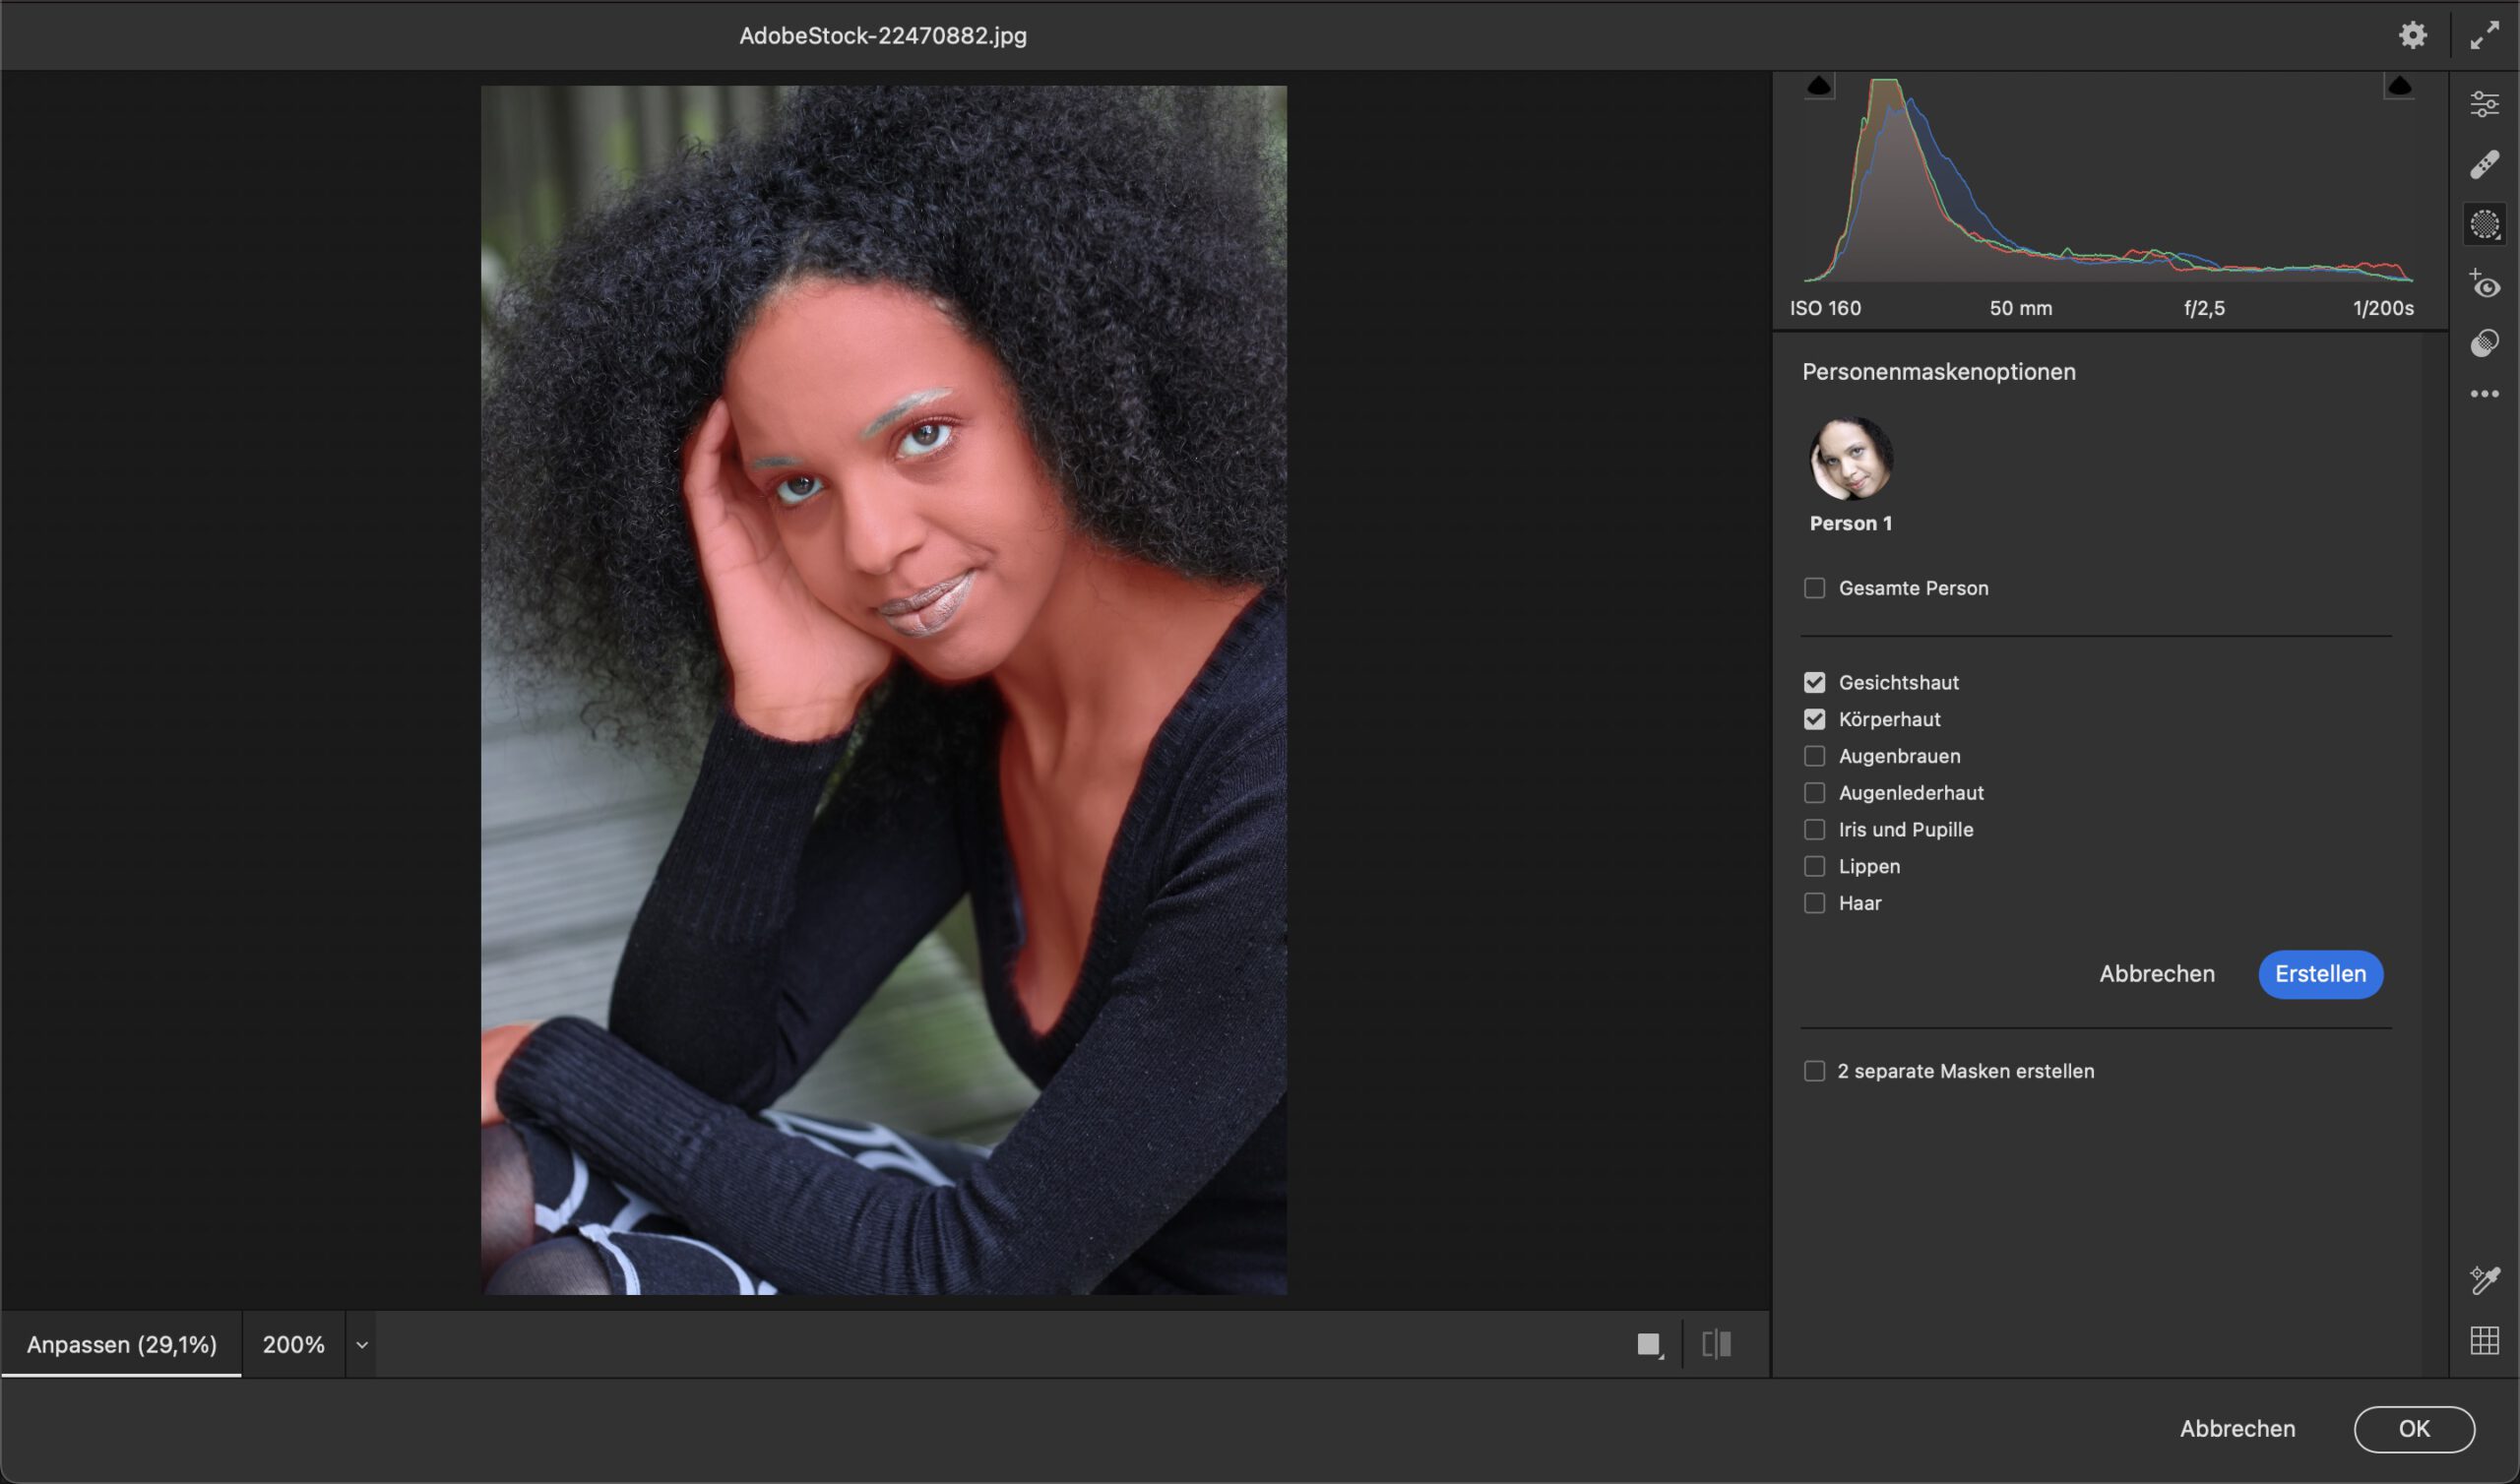
Task: Select the Healing bandage tool
Action: (x=2484, y=164)
